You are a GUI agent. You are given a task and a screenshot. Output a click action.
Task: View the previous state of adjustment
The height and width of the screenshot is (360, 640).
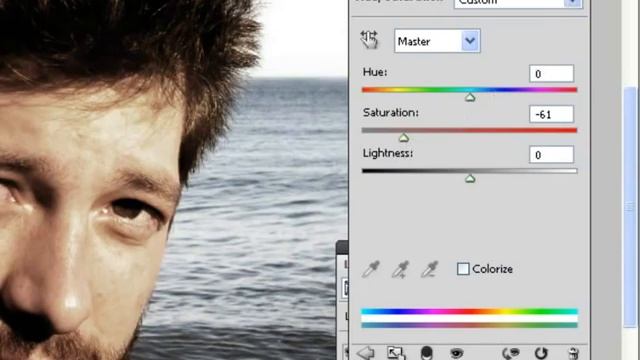coord(511,353)
